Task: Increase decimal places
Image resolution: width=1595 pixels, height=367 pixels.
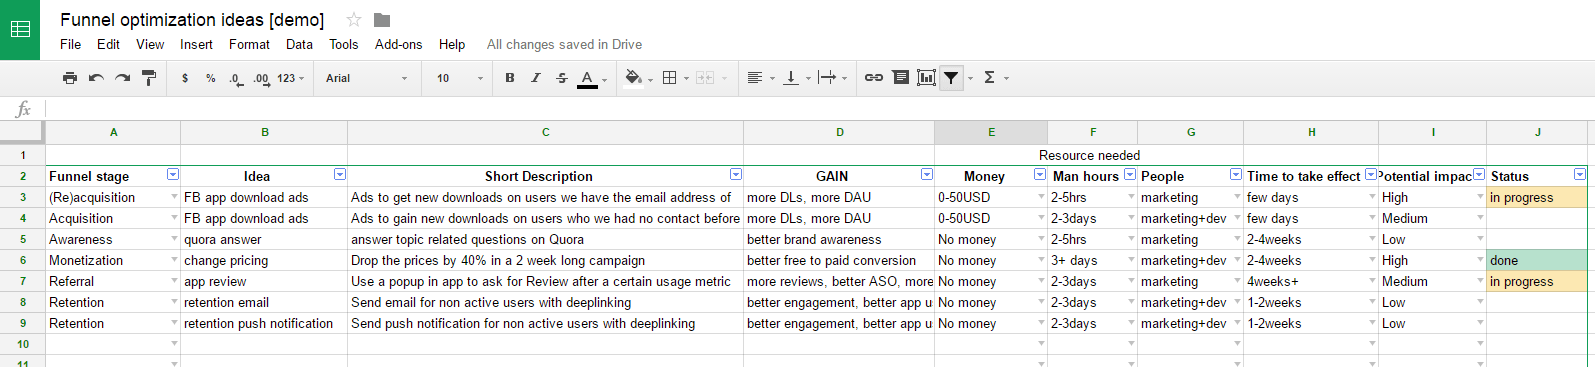Action: pyautogui.click(x=261, y=78)
